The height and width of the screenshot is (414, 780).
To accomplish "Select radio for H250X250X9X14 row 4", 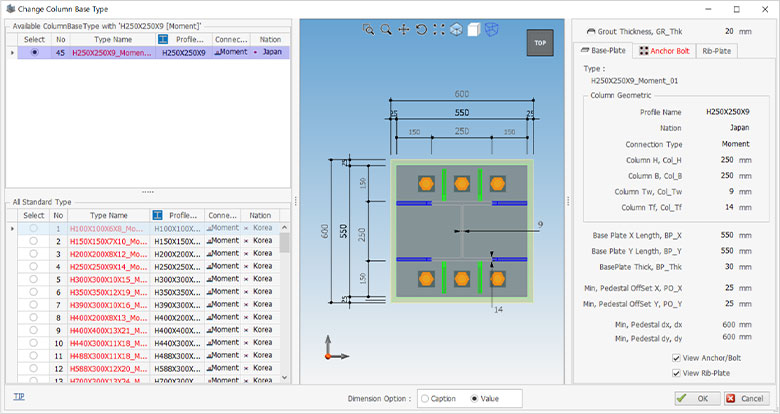I will coord(33,266).
